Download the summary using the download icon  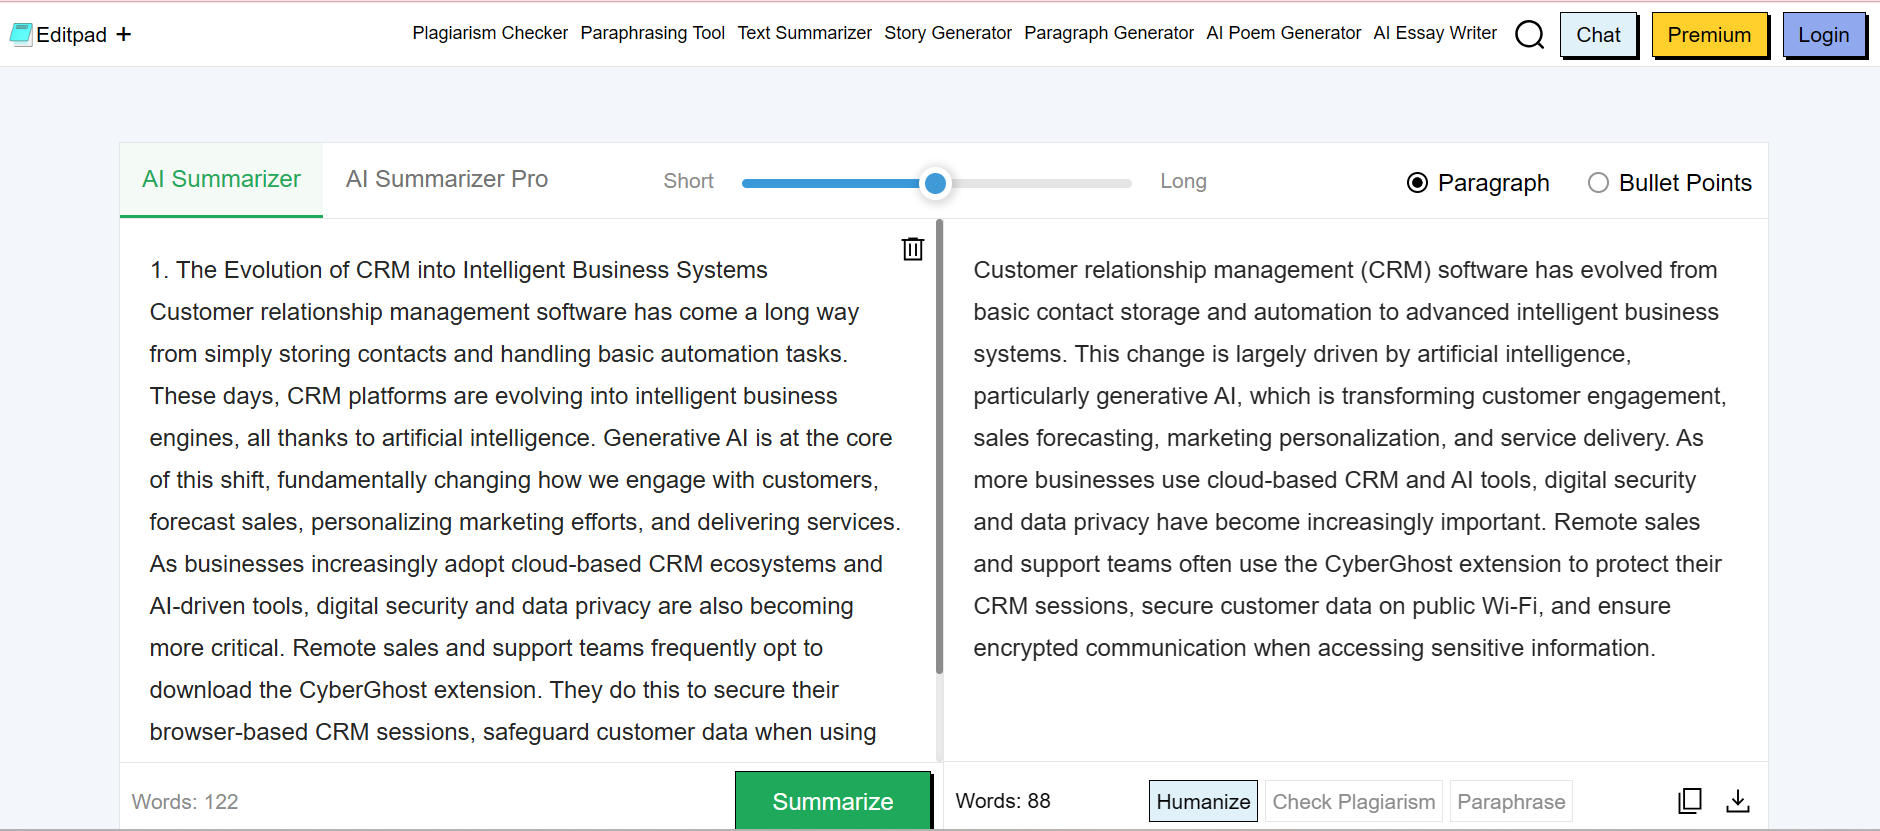1738,801
